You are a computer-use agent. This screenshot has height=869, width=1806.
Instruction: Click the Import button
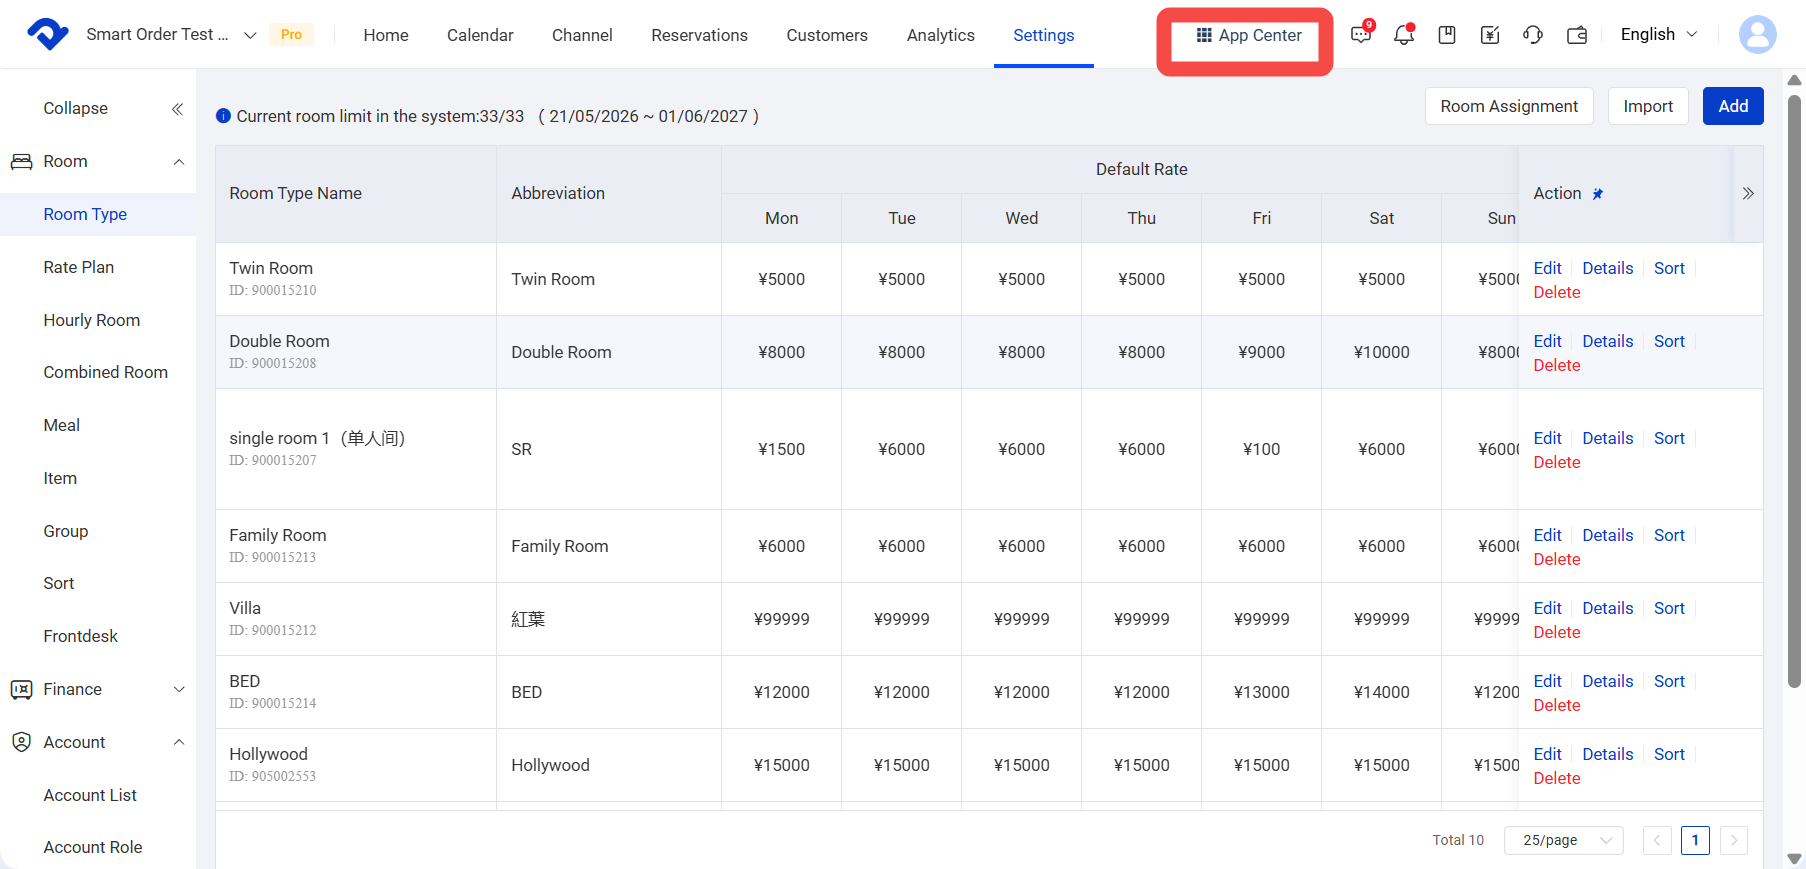[1648, 106]
